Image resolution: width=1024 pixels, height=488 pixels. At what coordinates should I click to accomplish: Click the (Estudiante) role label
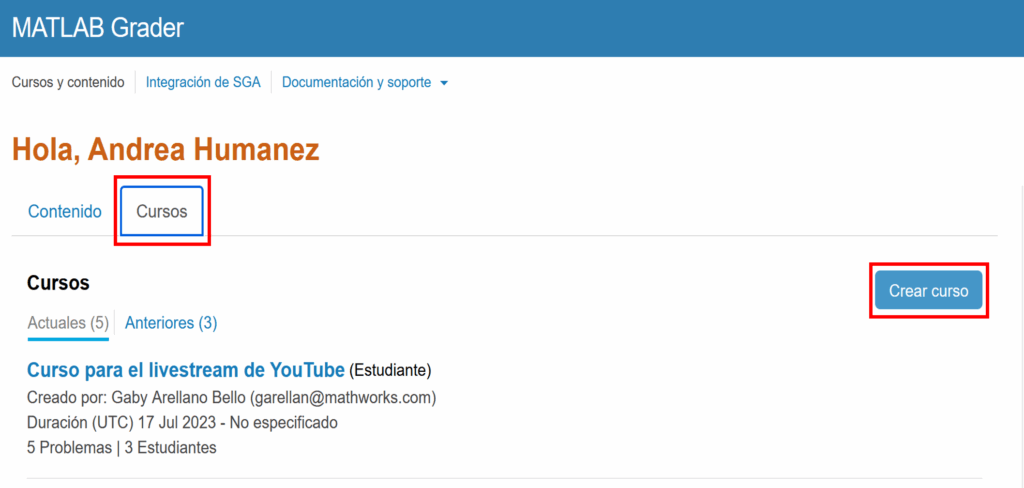point(390,370)
